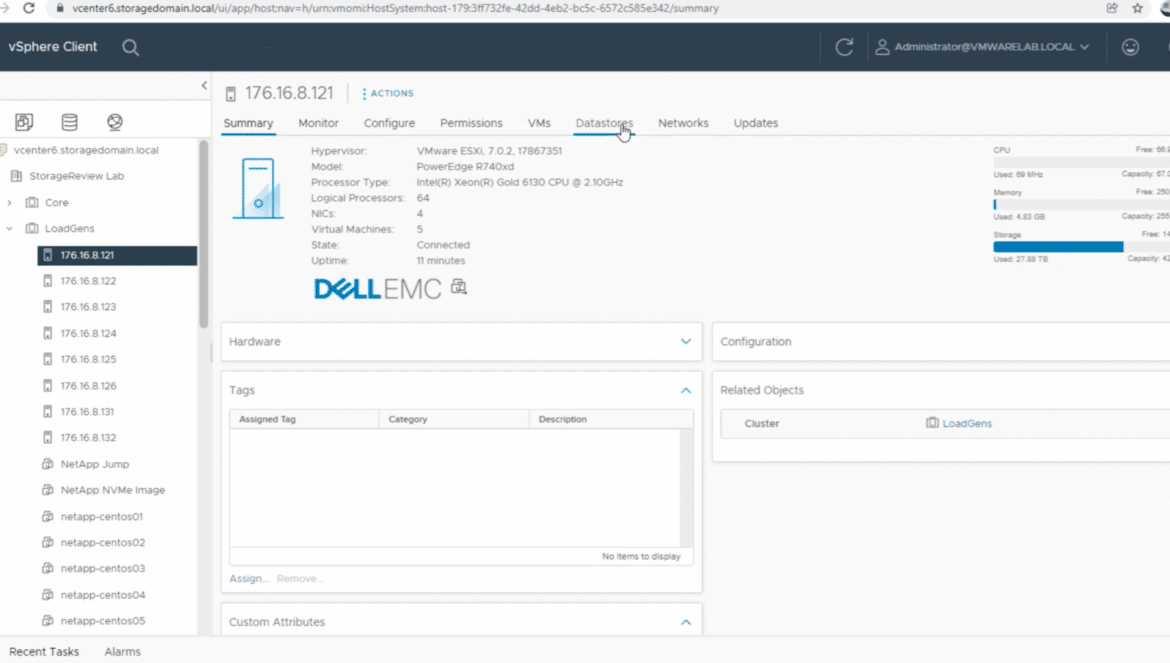Select host 176.16.8.126 in the tree
The height and width of the screenshot is (663, 1170).
coord(88,386)
